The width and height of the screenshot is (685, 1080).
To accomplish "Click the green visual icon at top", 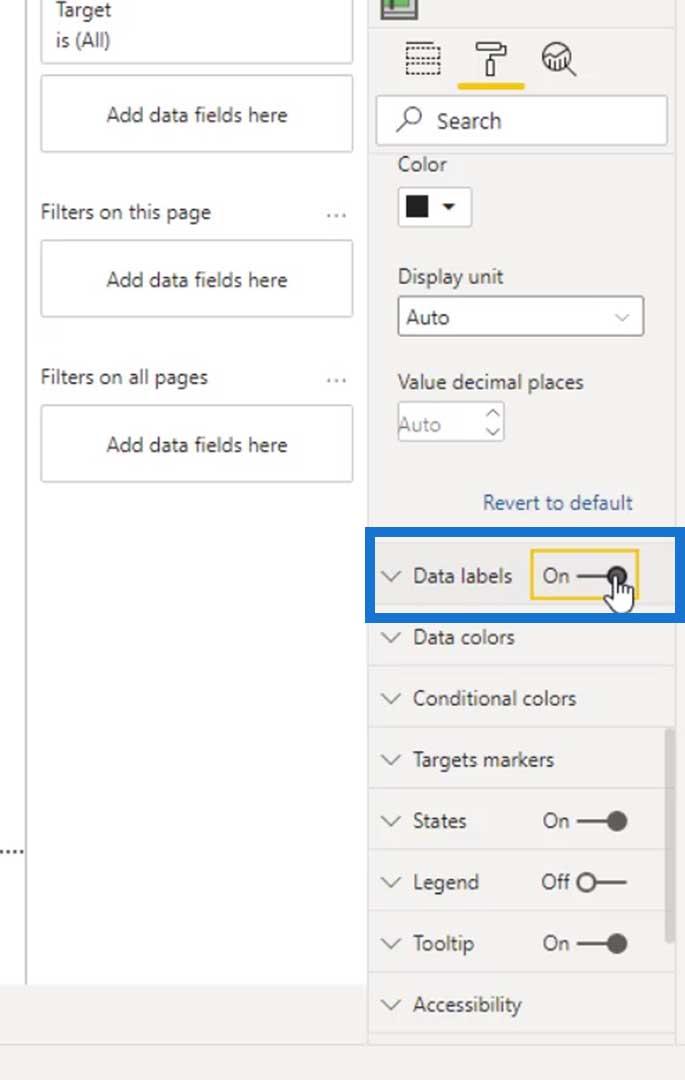I will (x=399, y=8).
